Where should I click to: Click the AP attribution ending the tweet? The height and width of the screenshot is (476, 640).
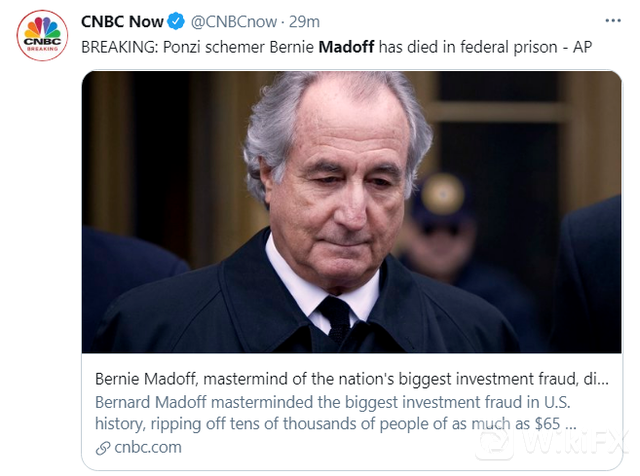click(574, 46)
